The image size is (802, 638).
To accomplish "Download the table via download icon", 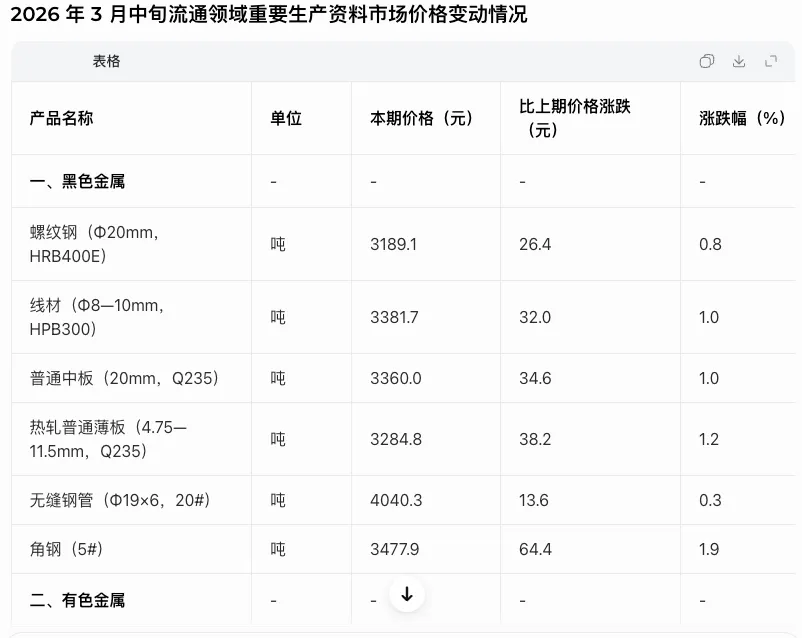I will point(739,61).
